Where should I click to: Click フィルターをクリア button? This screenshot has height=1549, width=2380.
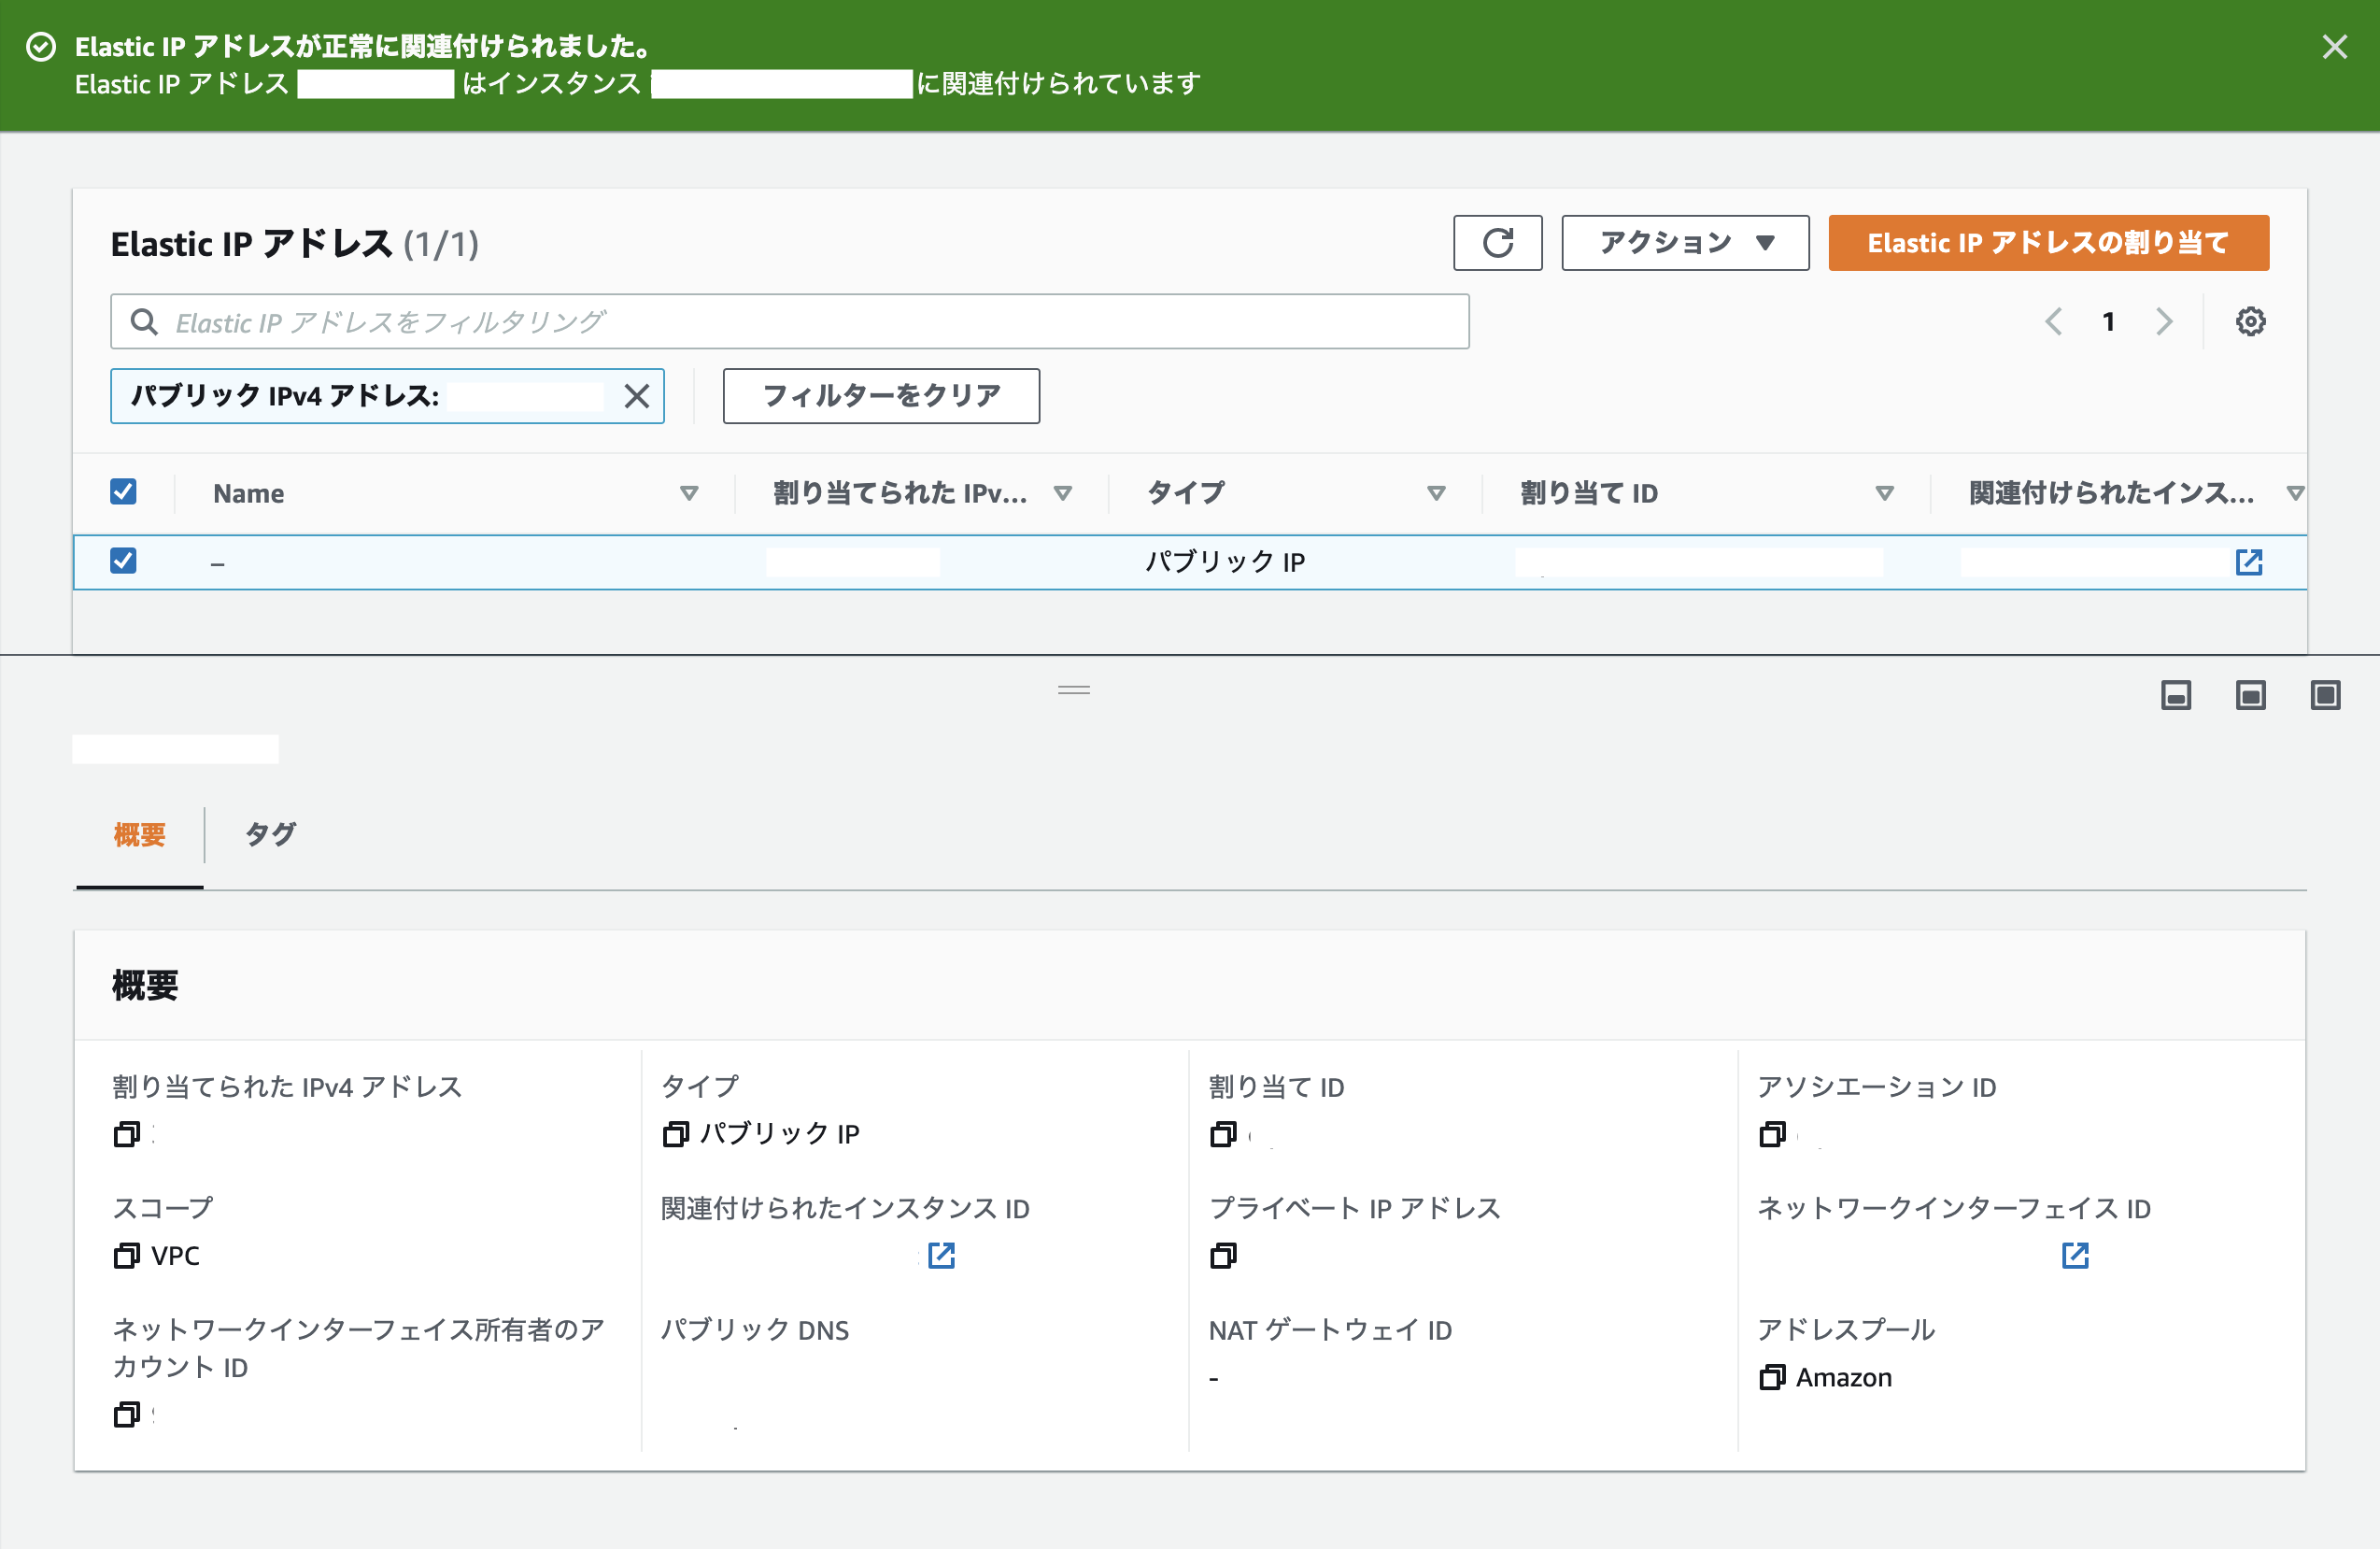[881, 396]
